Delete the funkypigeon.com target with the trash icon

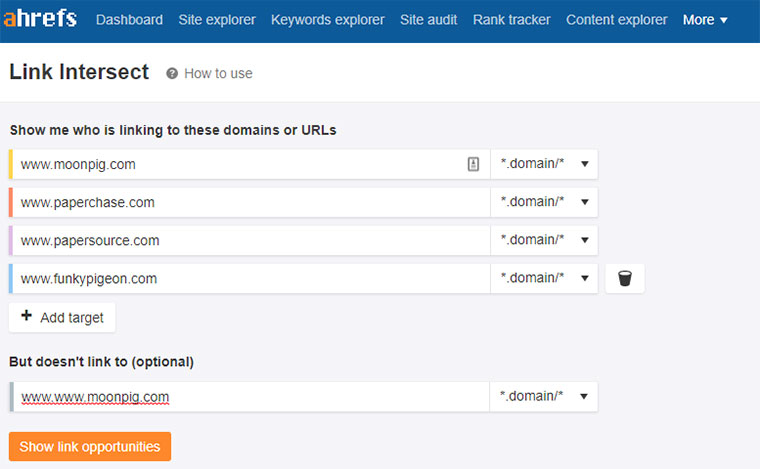click(625, 279)
